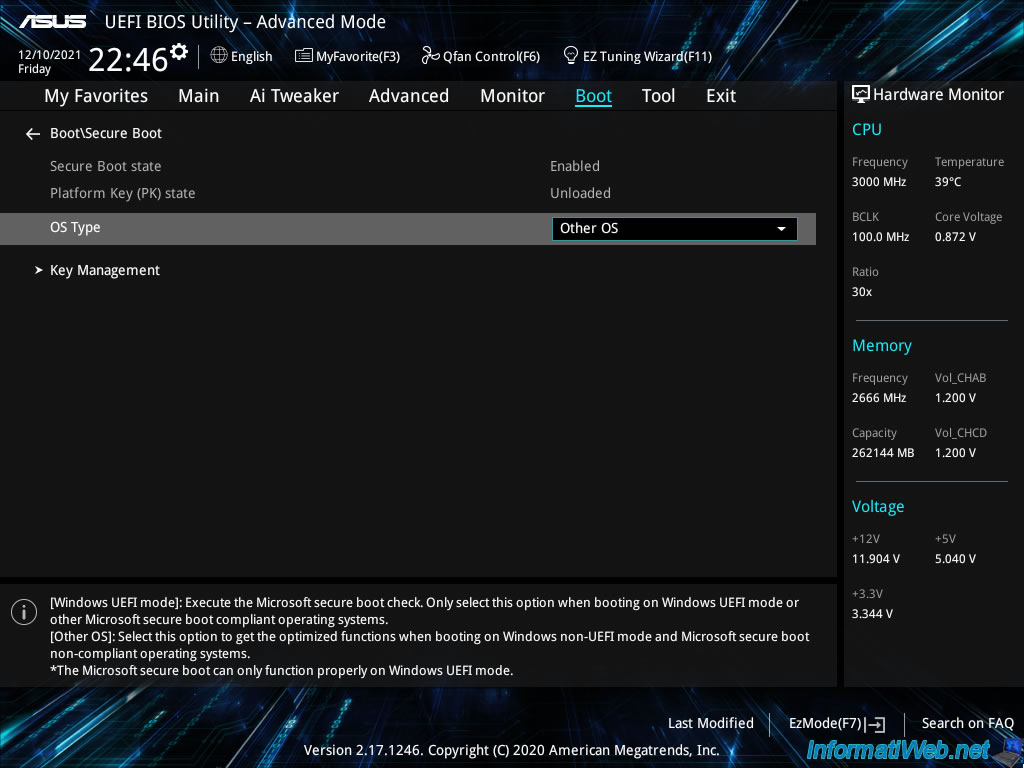The width and height of the screenshot is (1024, 768).
Task: Click the info icon beside the help text
Action: [23, 611]
